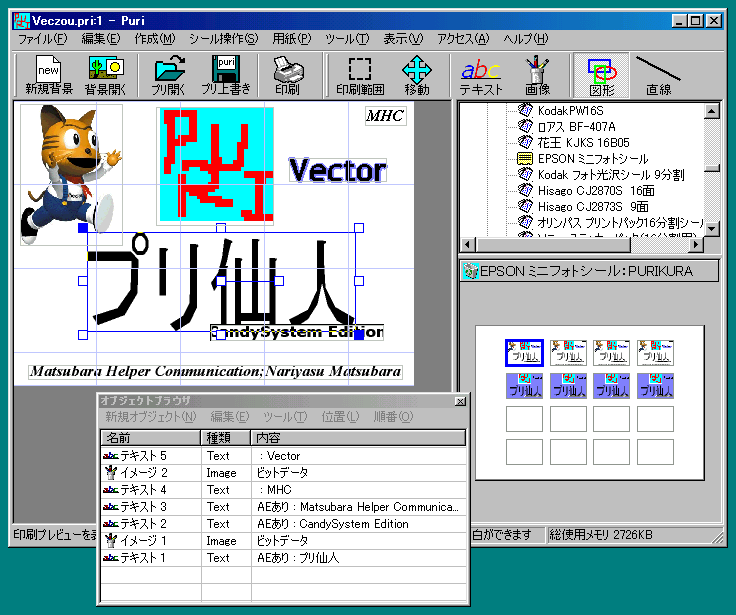Click the PURI pixel logo image
Image resolution: width=736 pixels, height=615 pixels.
pos(216,164)
